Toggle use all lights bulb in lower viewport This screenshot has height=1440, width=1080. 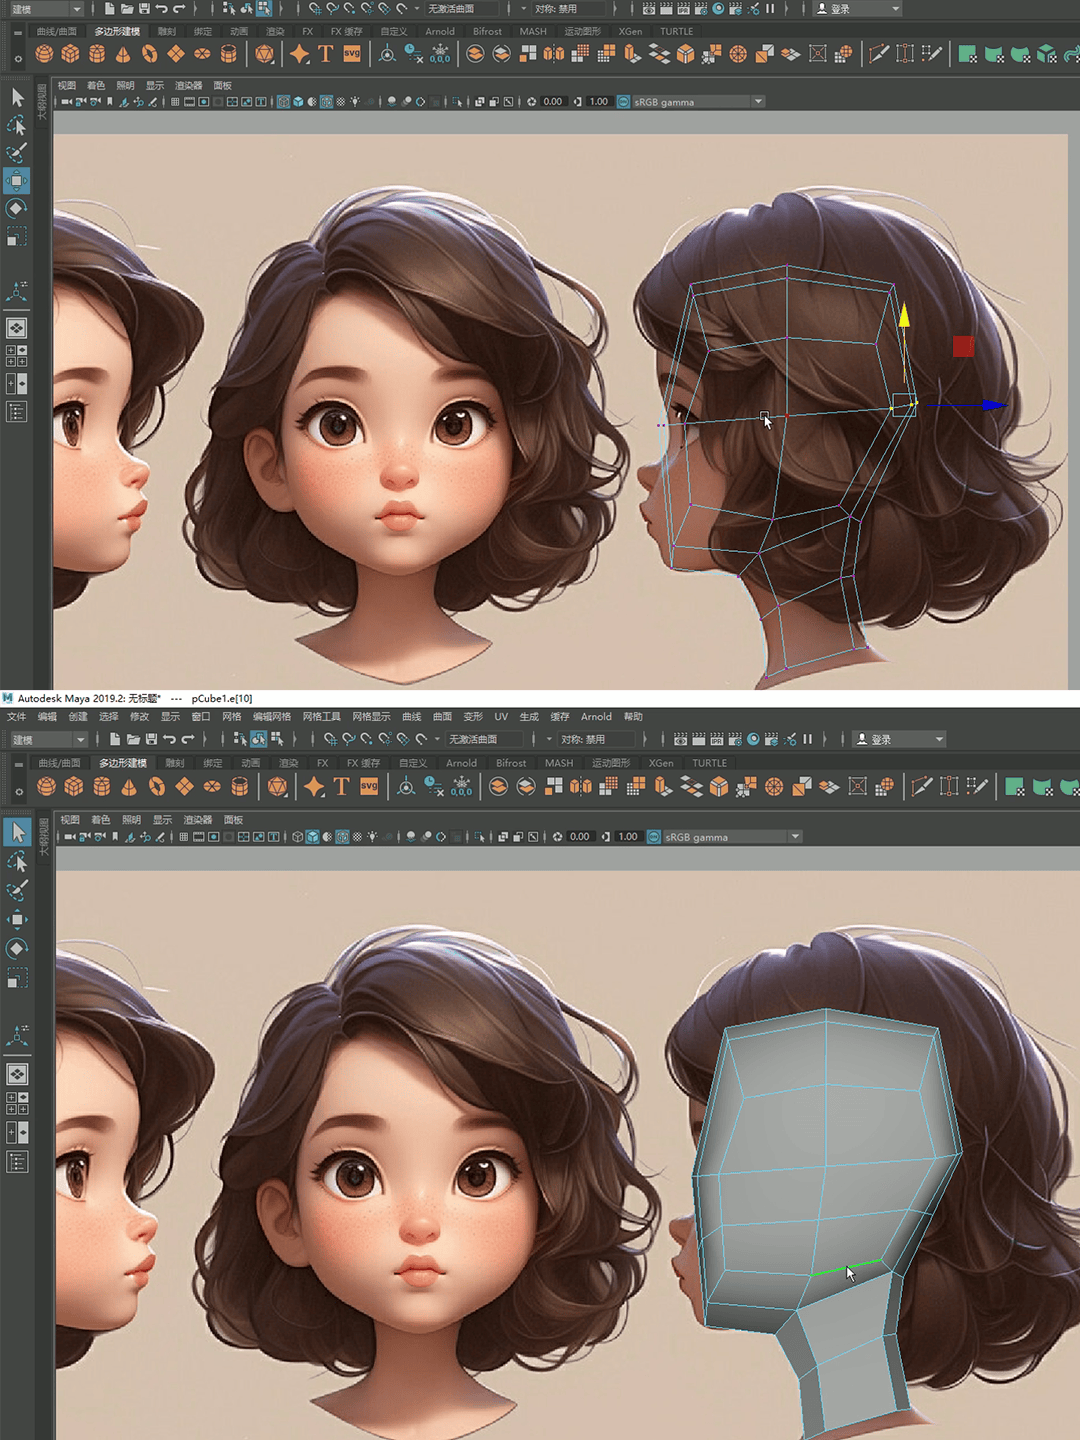coord(373,837)
